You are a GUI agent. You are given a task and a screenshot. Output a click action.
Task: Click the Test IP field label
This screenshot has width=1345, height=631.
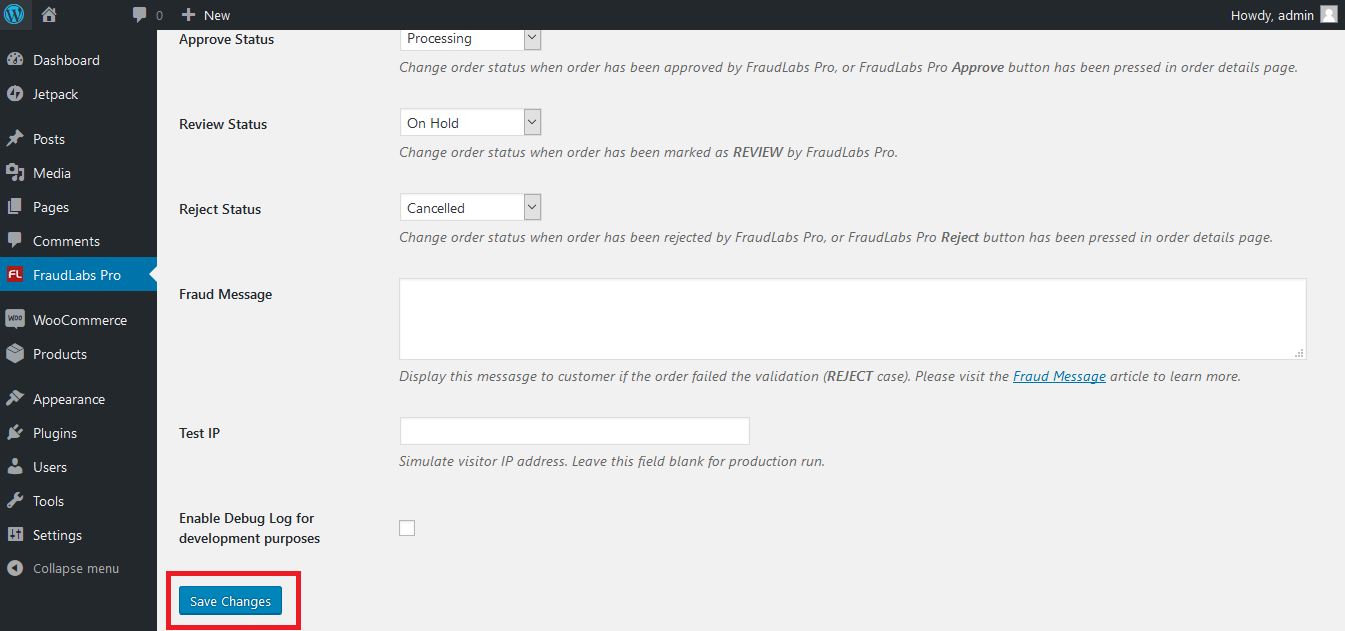pyautogui.click(x=199, y=433)
